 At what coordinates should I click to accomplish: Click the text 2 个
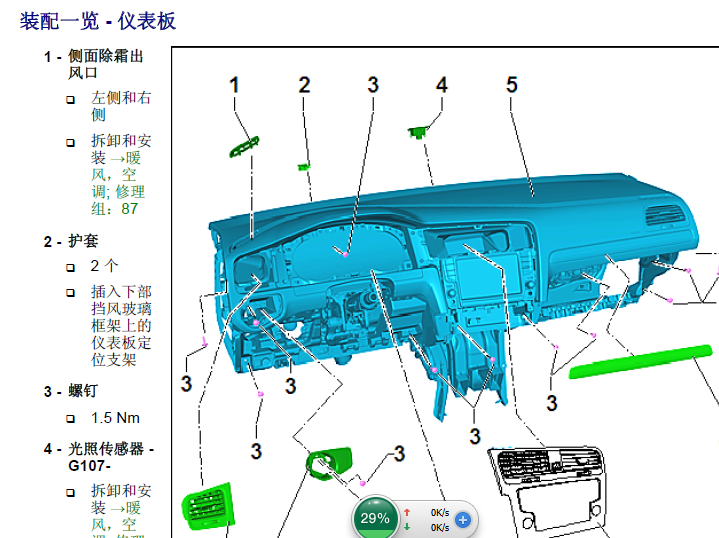point(105,266)
